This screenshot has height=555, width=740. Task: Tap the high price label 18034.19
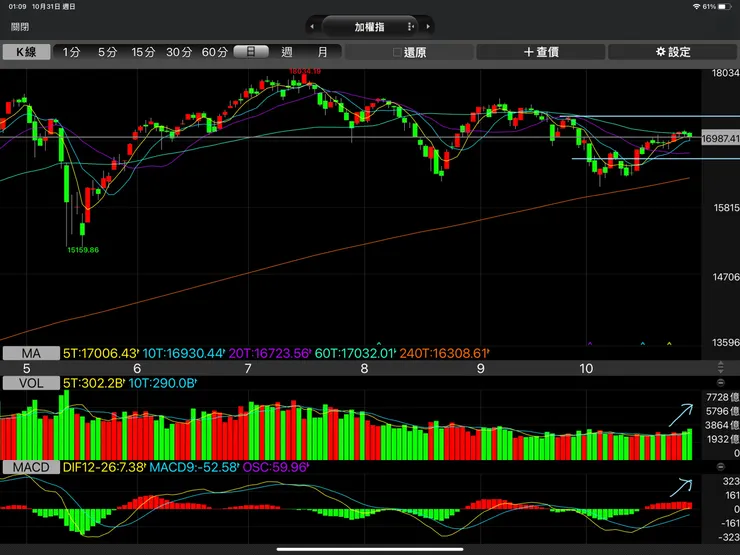tap(305, 71)
